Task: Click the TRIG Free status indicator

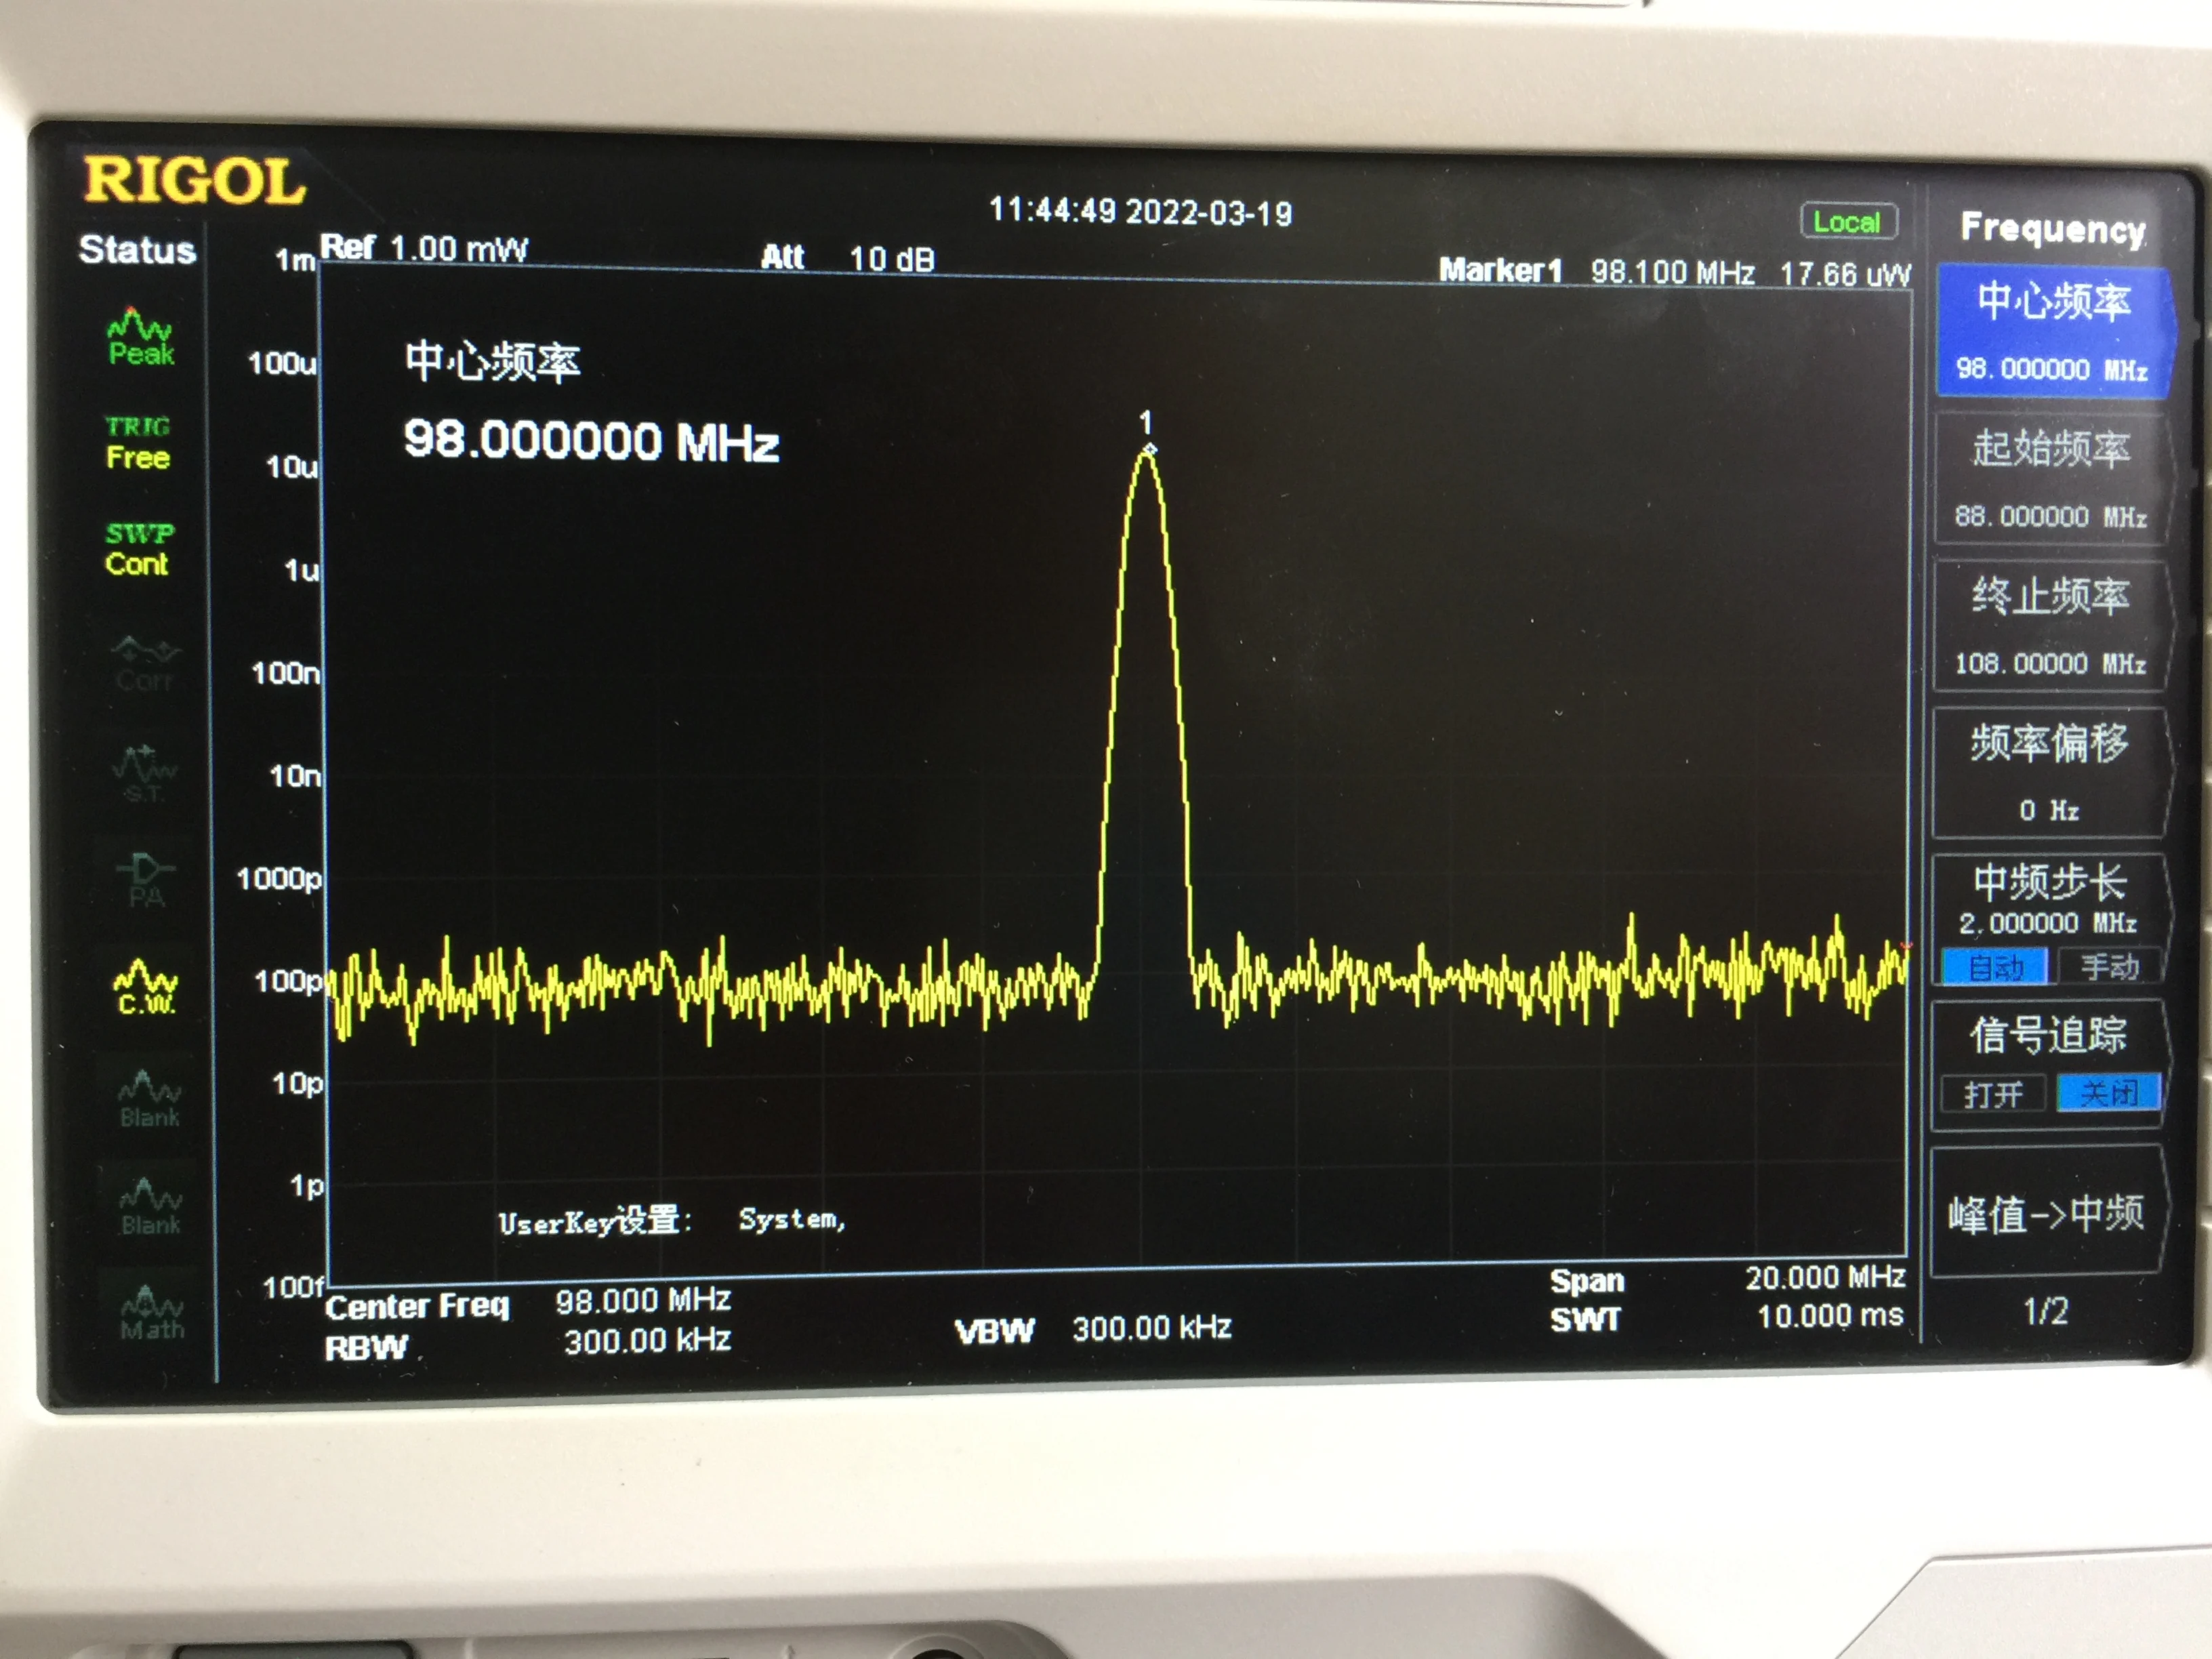Action: click(x=138, y=443)
